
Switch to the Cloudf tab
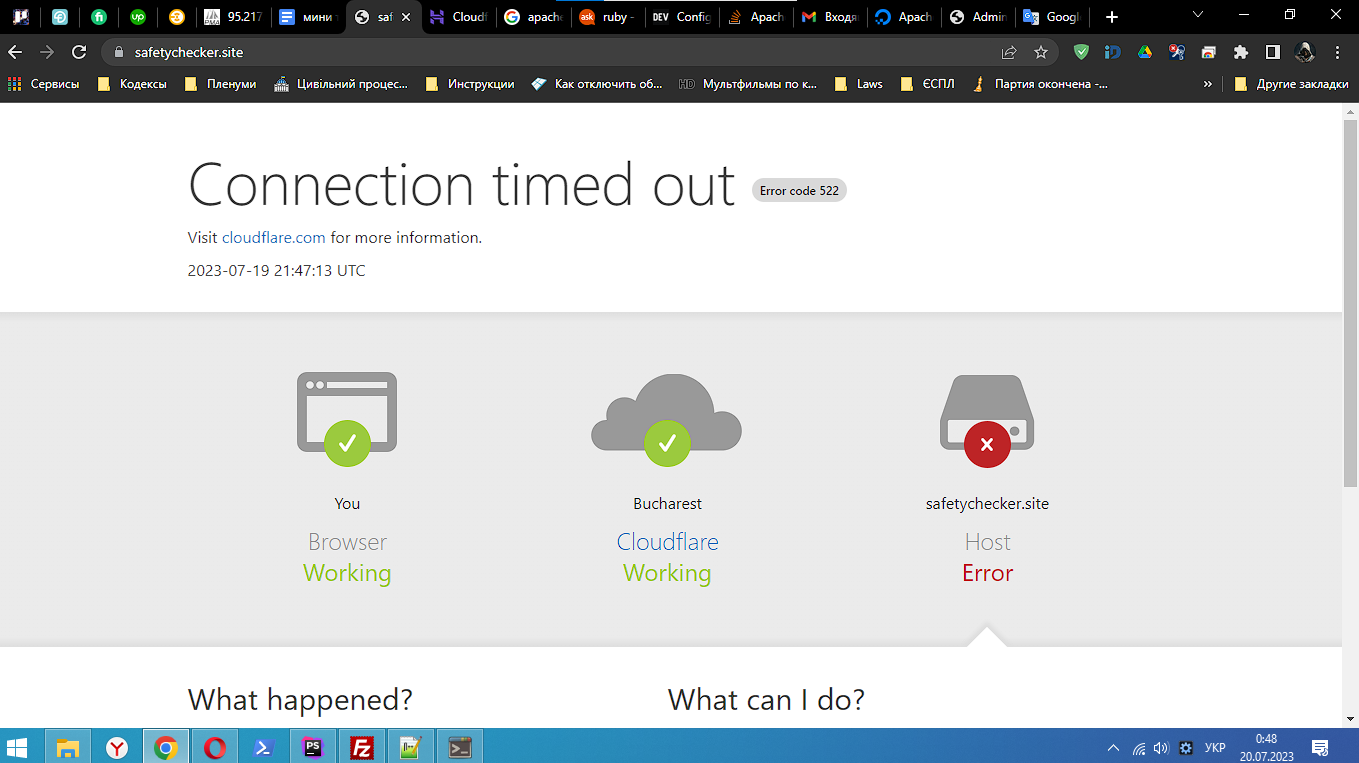[x=458, y=17]
